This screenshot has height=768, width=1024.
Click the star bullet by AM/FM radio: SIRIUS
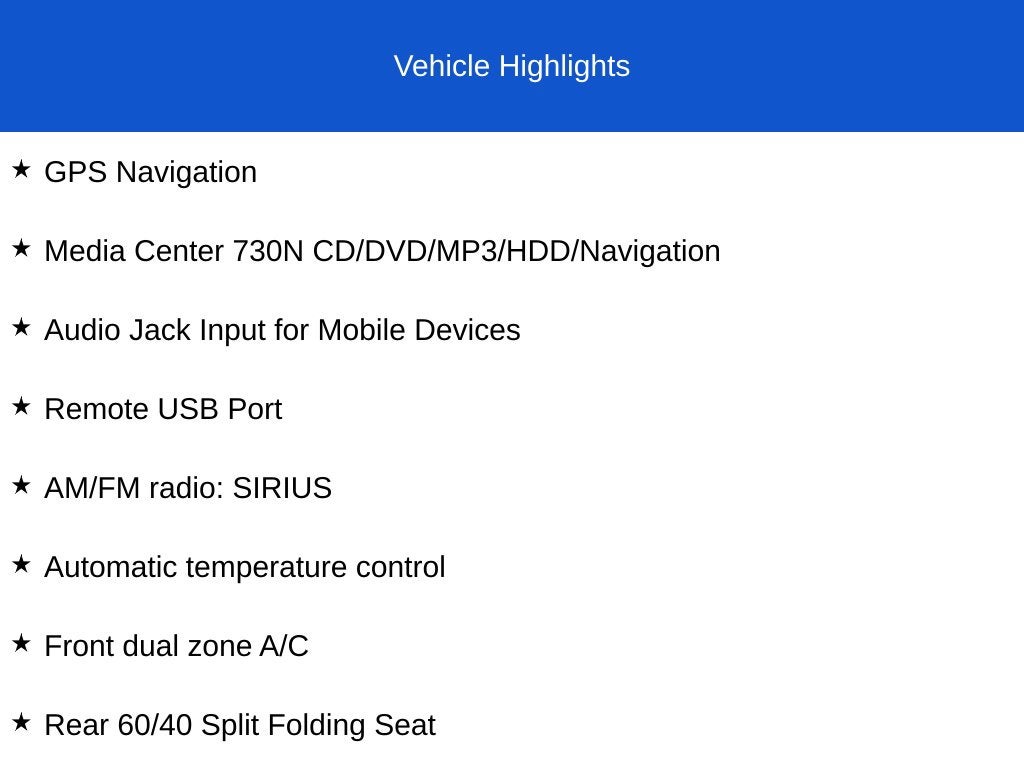pos(21,485)
